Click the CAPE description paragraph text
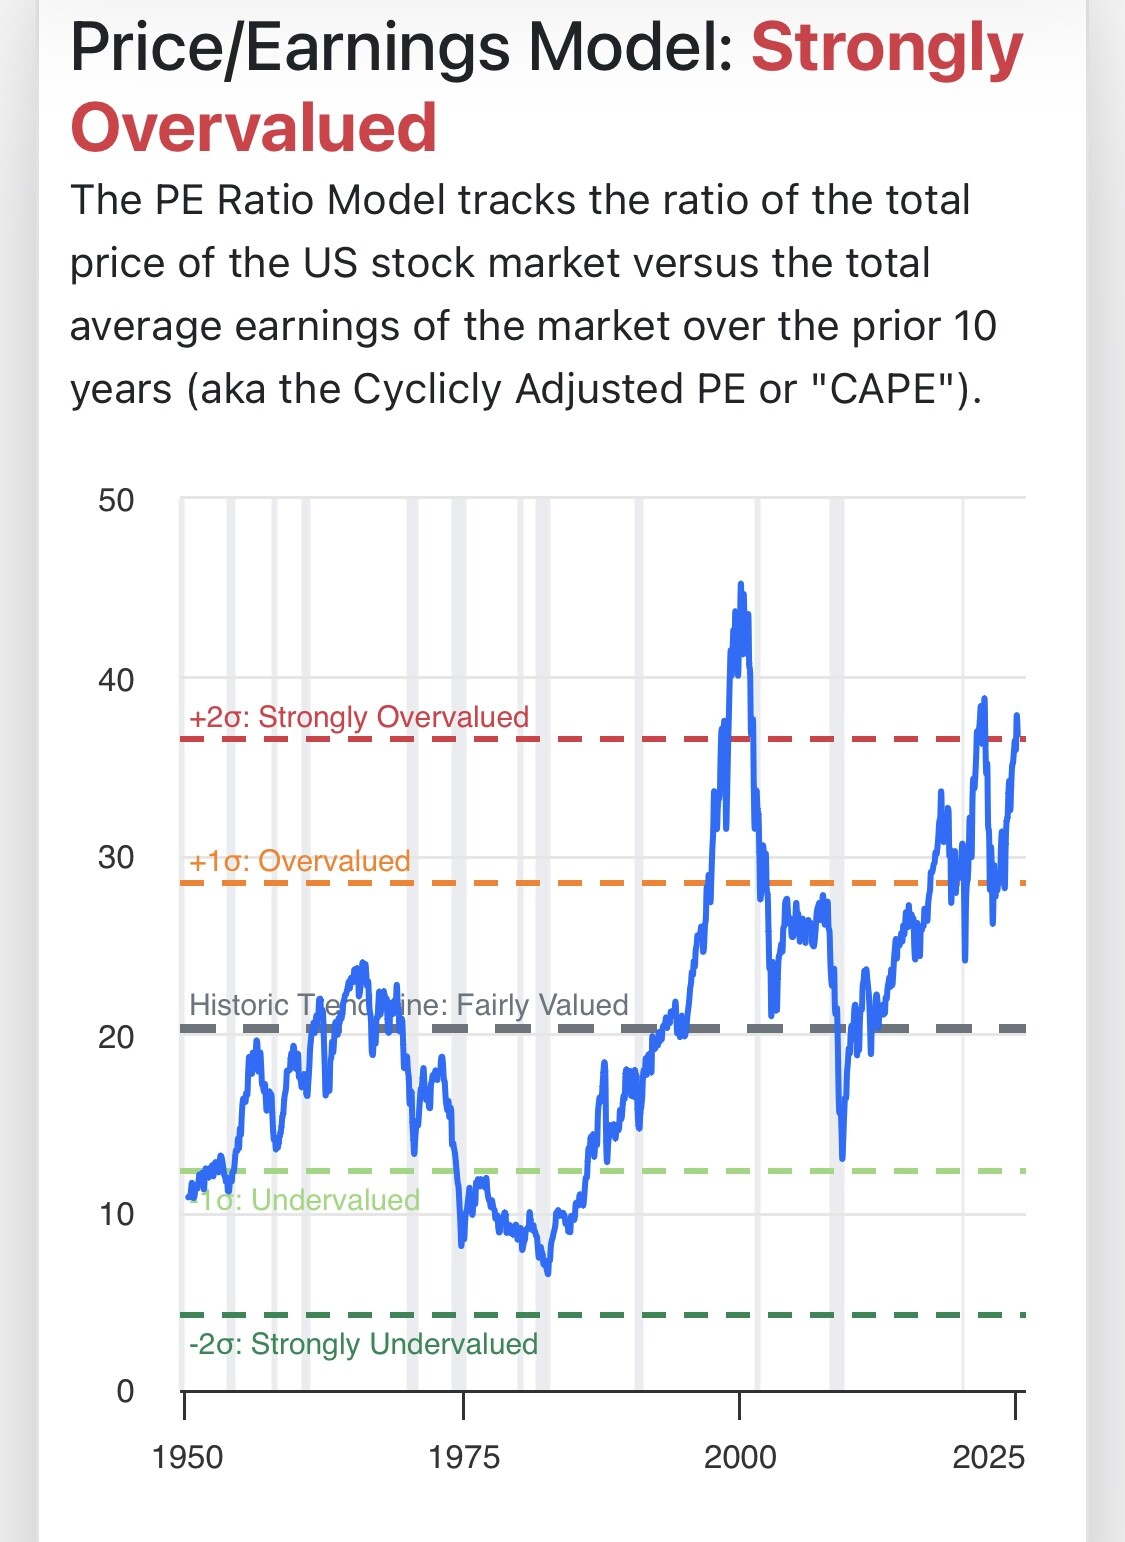The image size is (1125, 1542). point(533,295)
